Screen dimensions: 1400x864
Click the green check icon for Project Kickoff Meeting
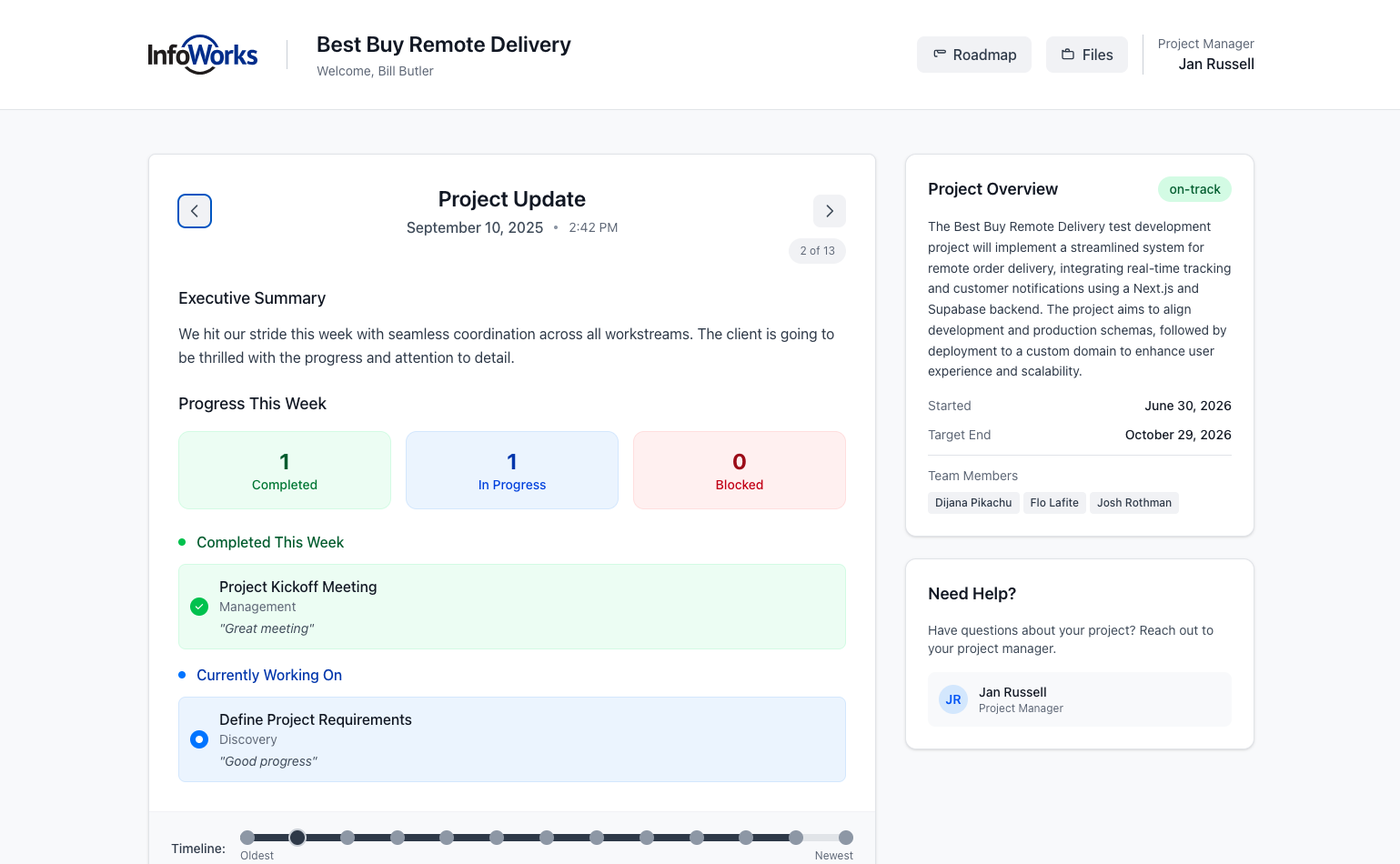199,607
